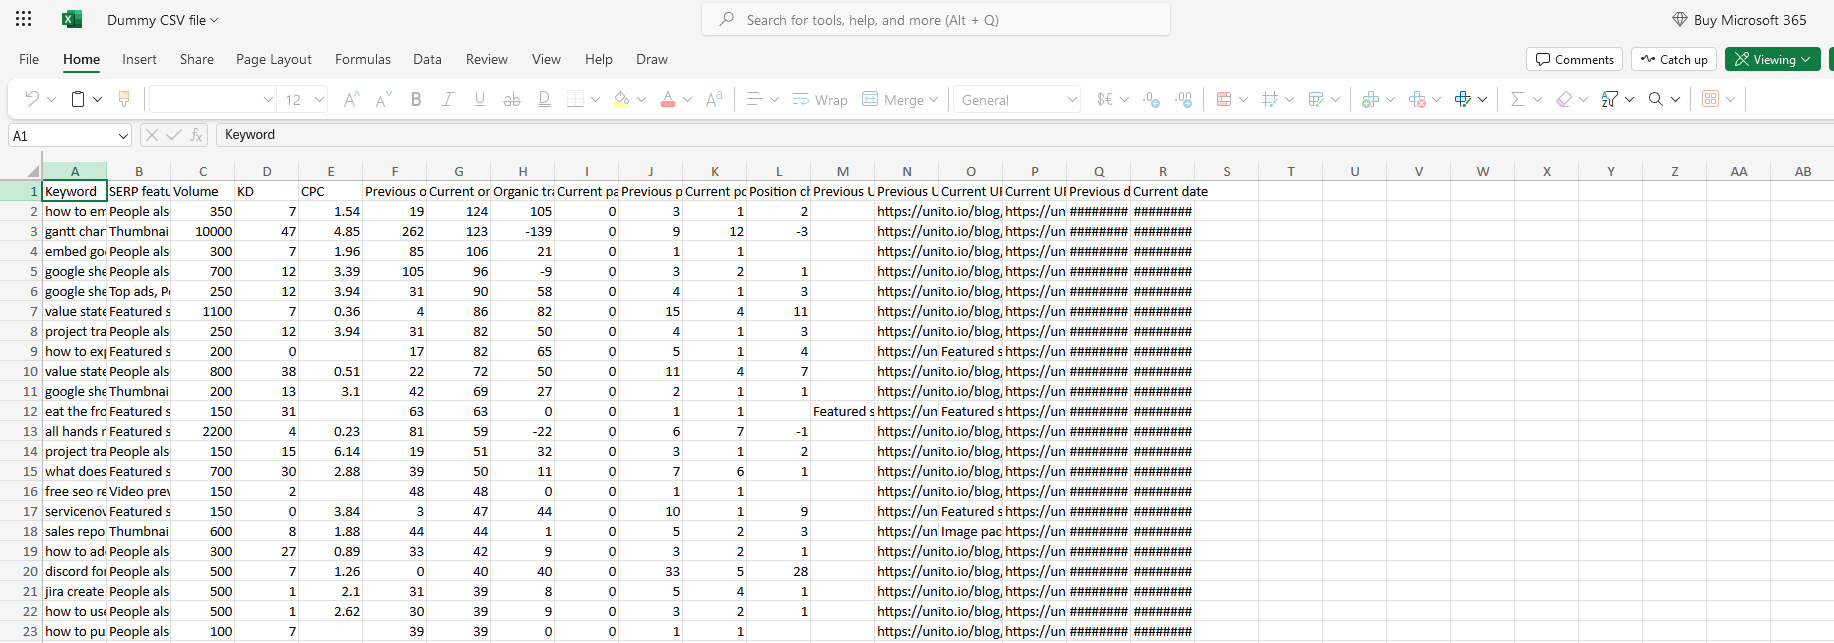1834x643 pixels.
Task: Open the Page Layout tab
Action: tap(273, 59)
